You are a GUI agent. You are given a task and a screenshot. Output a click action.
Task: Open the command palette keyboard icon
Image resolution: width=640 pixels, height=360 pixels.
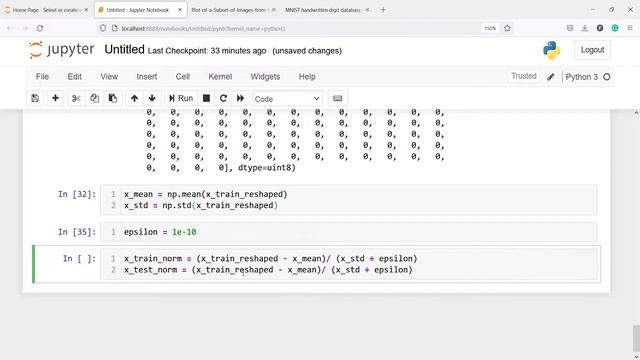338,98
